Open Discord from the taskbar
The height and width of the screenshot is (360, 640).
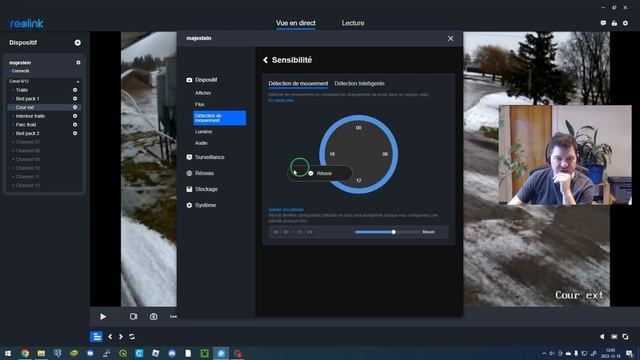172,353
